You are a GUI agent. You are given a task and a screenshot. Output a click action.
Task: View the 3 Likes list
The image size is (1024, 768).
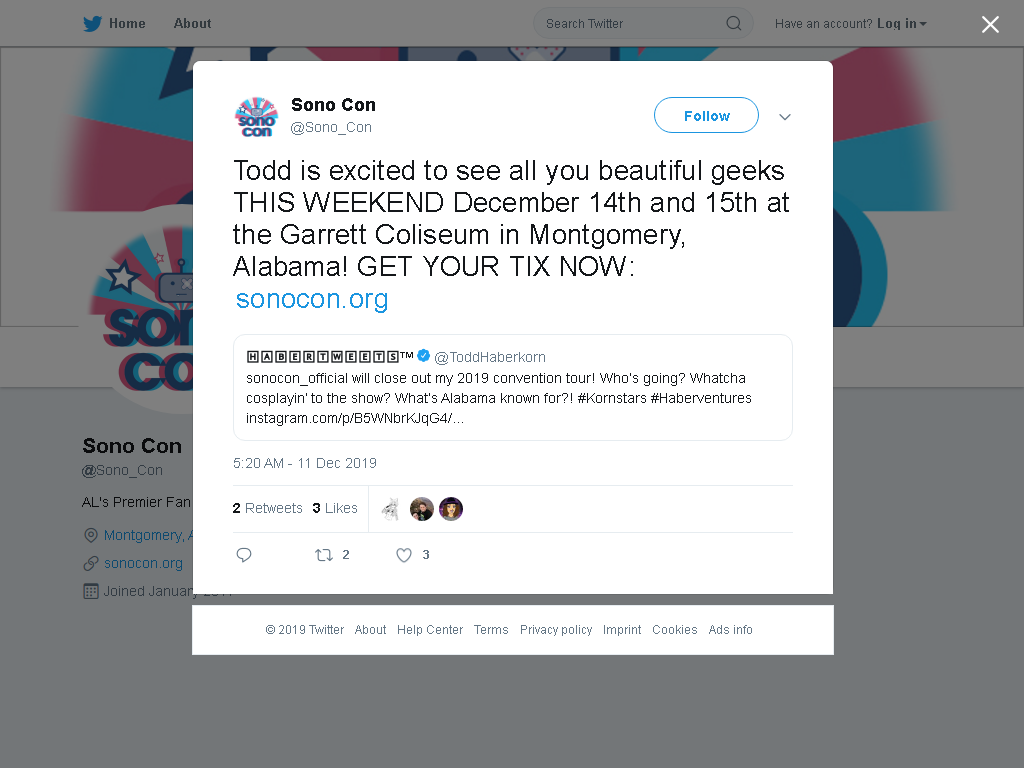[334, 508]
